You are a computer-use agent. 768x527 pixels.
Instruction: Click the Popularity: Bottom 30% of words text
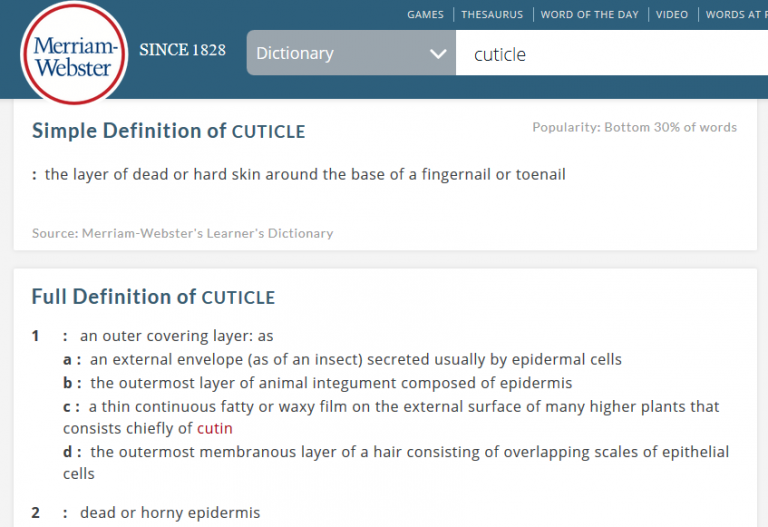point(634,127)
